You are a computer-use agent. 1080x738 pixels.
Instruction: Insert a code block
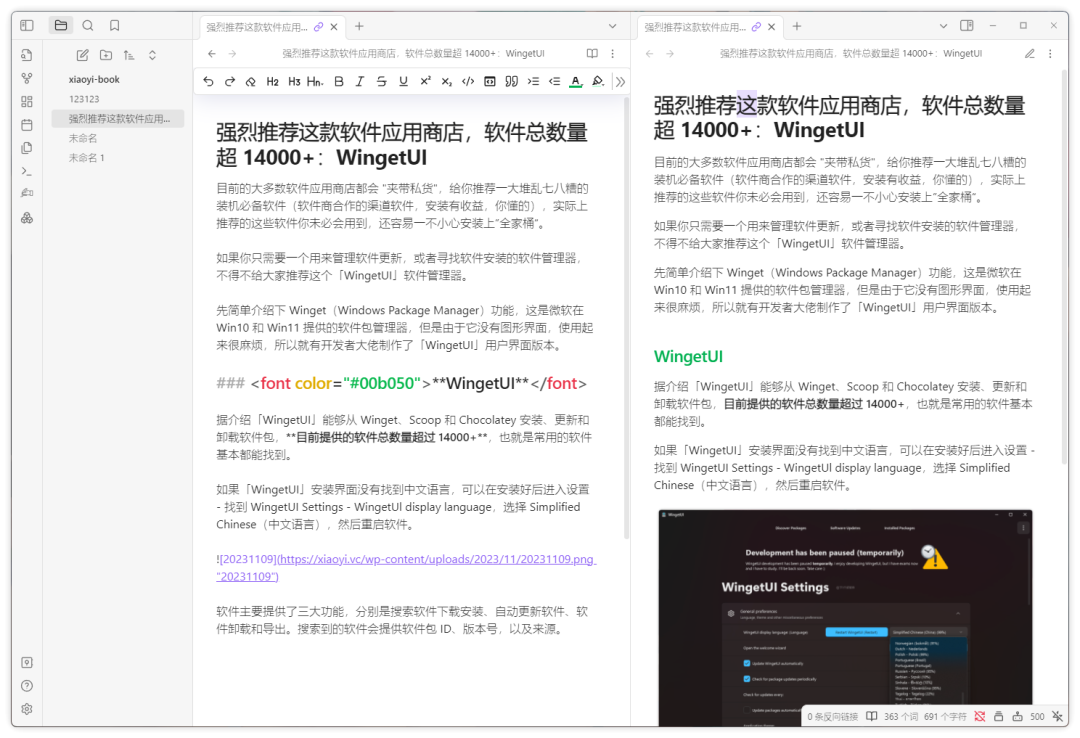pyautogui.click(x=489, y=81)
